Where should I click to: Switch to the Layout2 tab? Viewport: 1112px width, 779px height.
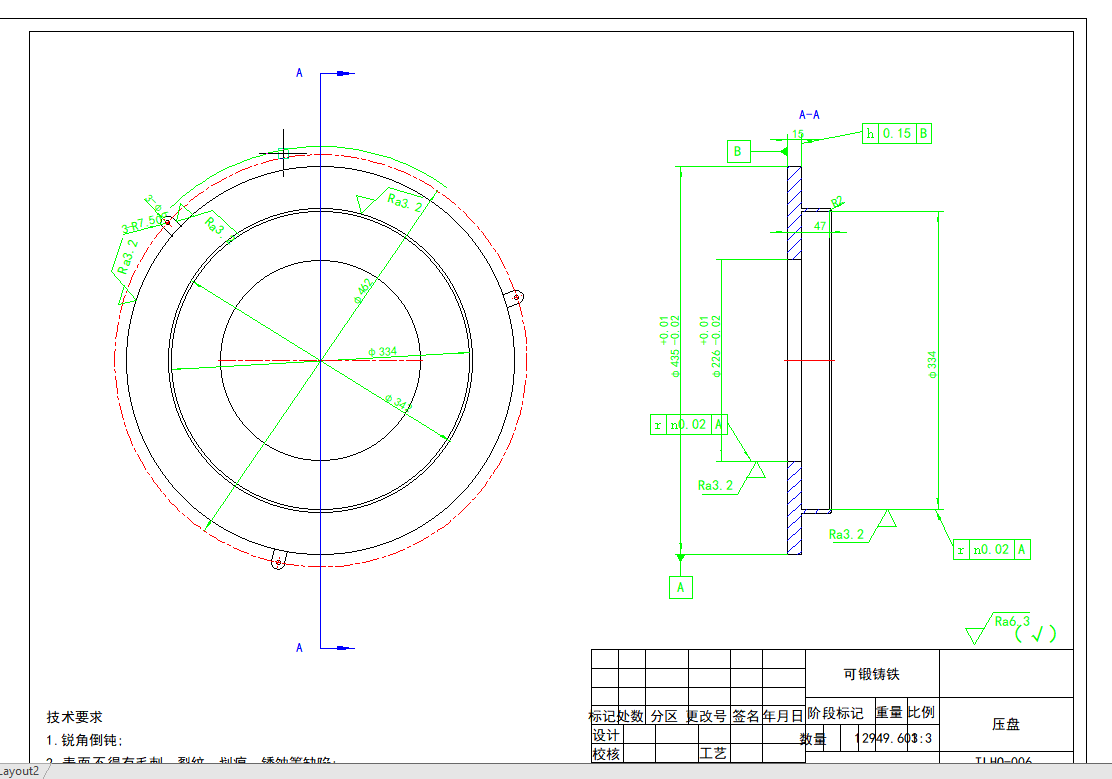[x=19, y=771]
